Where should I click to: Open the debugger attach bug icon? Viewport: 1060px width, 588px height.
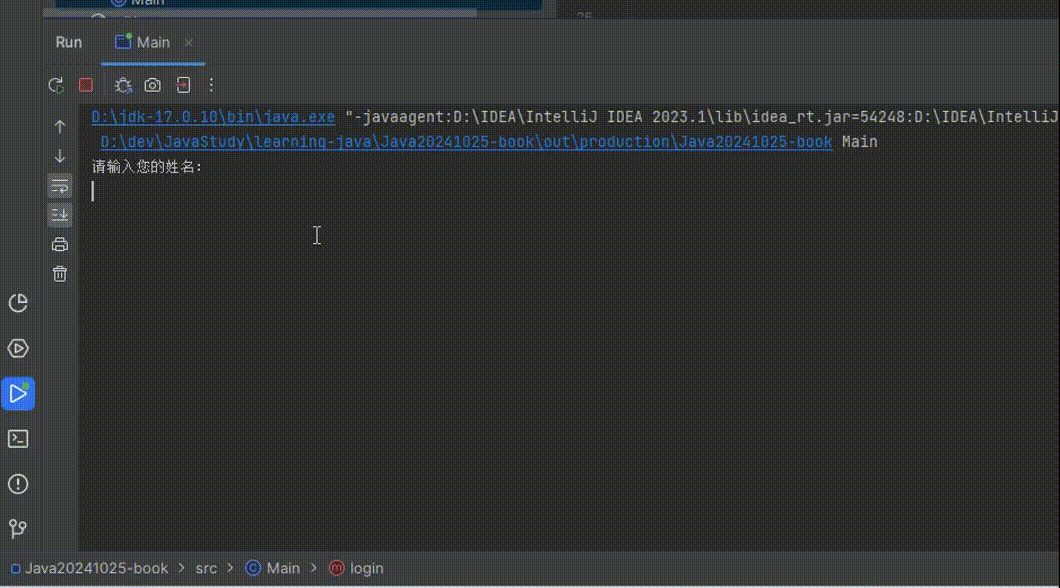coord(123,85)
